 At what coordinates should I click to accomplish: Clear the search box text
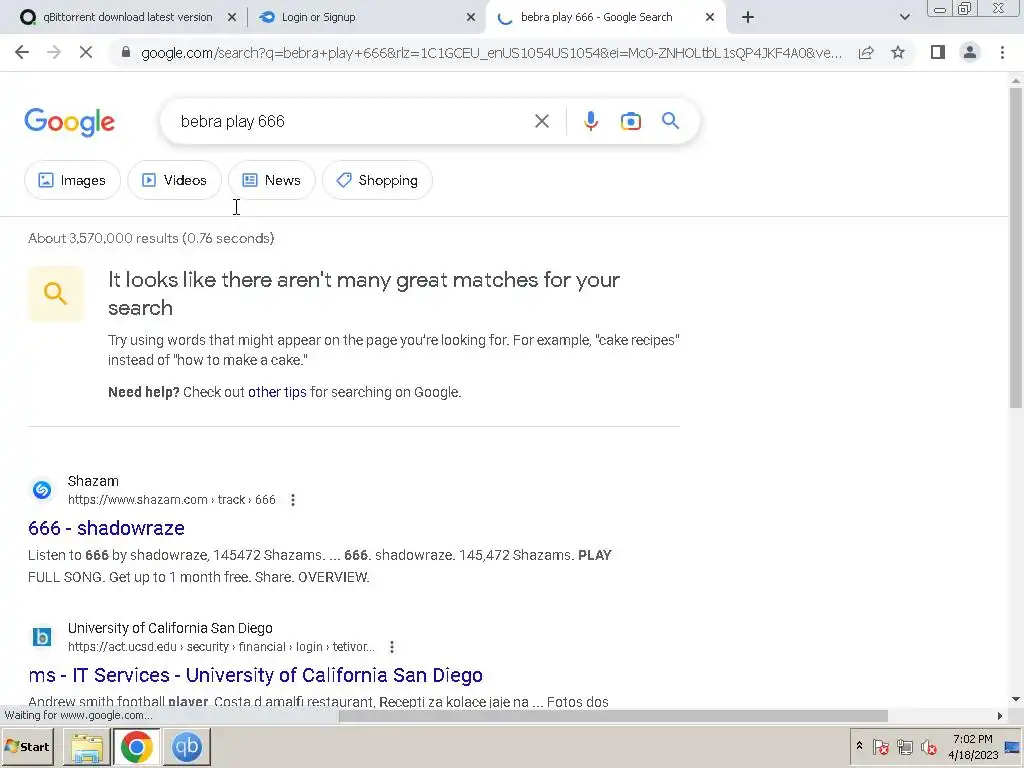[x=541, y=121]
